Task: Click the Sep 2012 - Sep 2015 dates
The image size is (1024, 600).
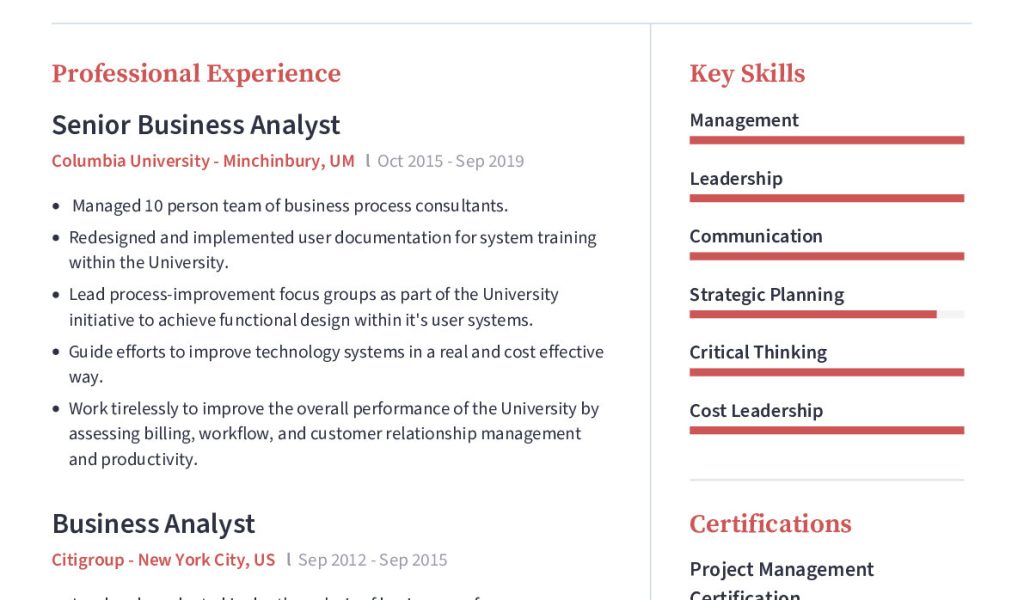Action: [372, 560]
